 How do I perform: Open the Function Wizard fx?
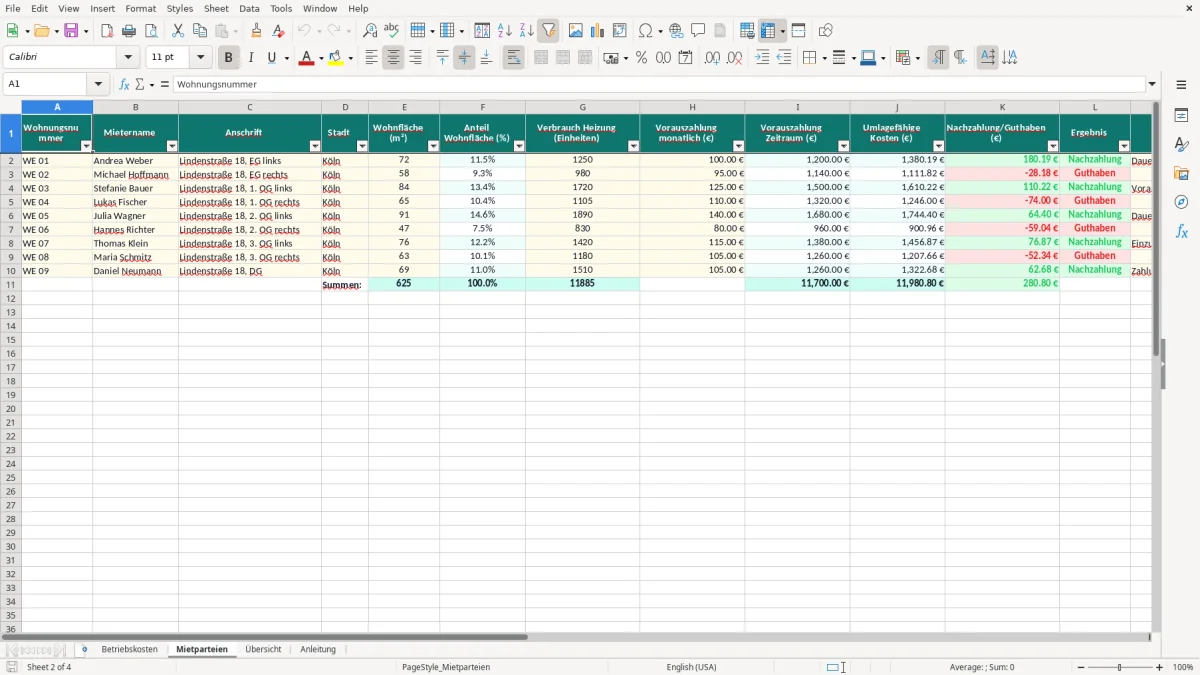click(x=124, y=85)
